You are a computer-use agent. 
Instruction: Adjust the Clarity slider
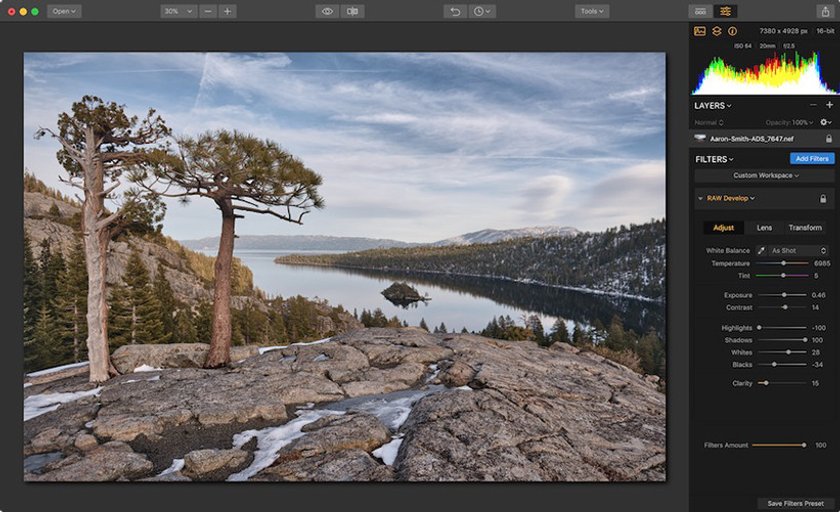tap(782, 383)
